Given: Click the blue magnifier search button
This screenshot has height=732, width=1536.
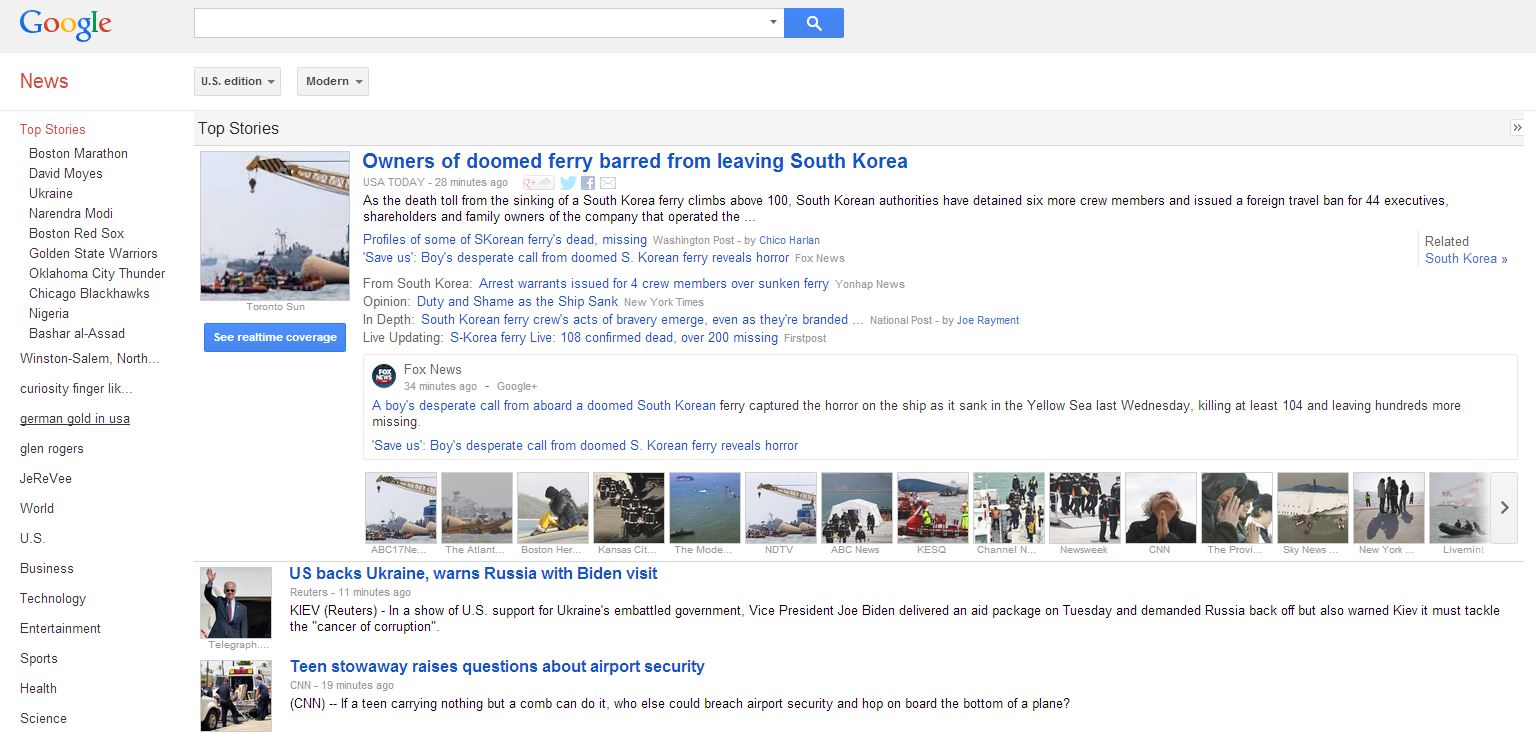Looking at the screenshot, I should (x=814, y=23).
